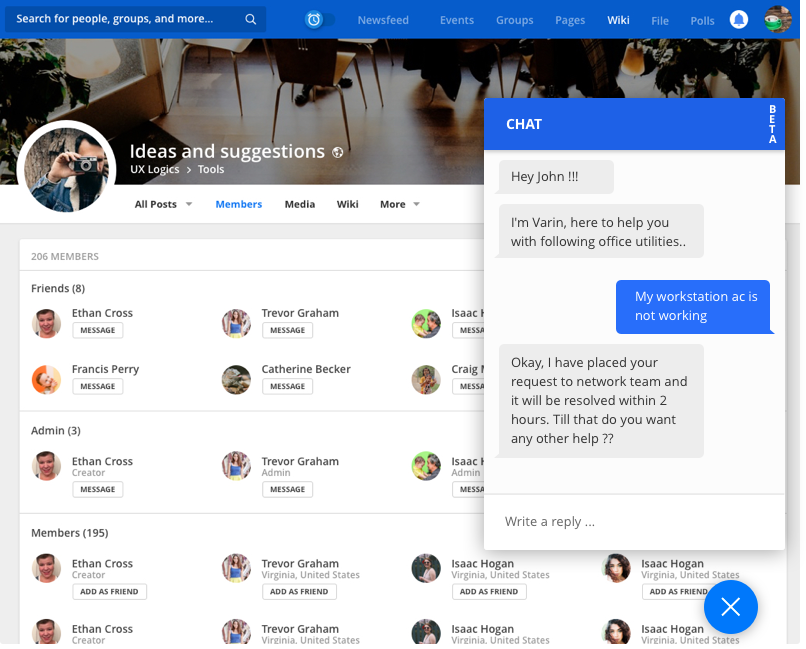This screenshot has width=806, height=649.
Task: Click the '206 MEMBERS' heading
Action: click(65, 257)
